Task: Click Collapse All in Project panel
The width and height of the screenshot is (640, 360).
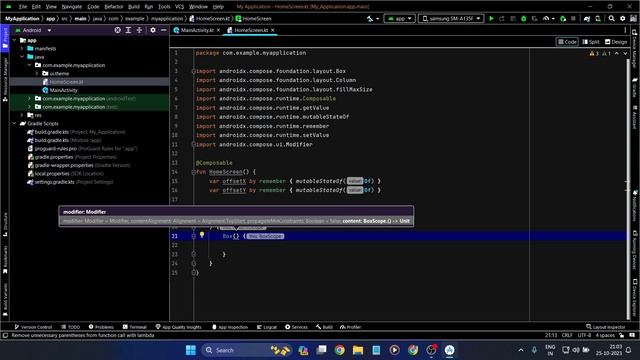Action: pos(139,30)
